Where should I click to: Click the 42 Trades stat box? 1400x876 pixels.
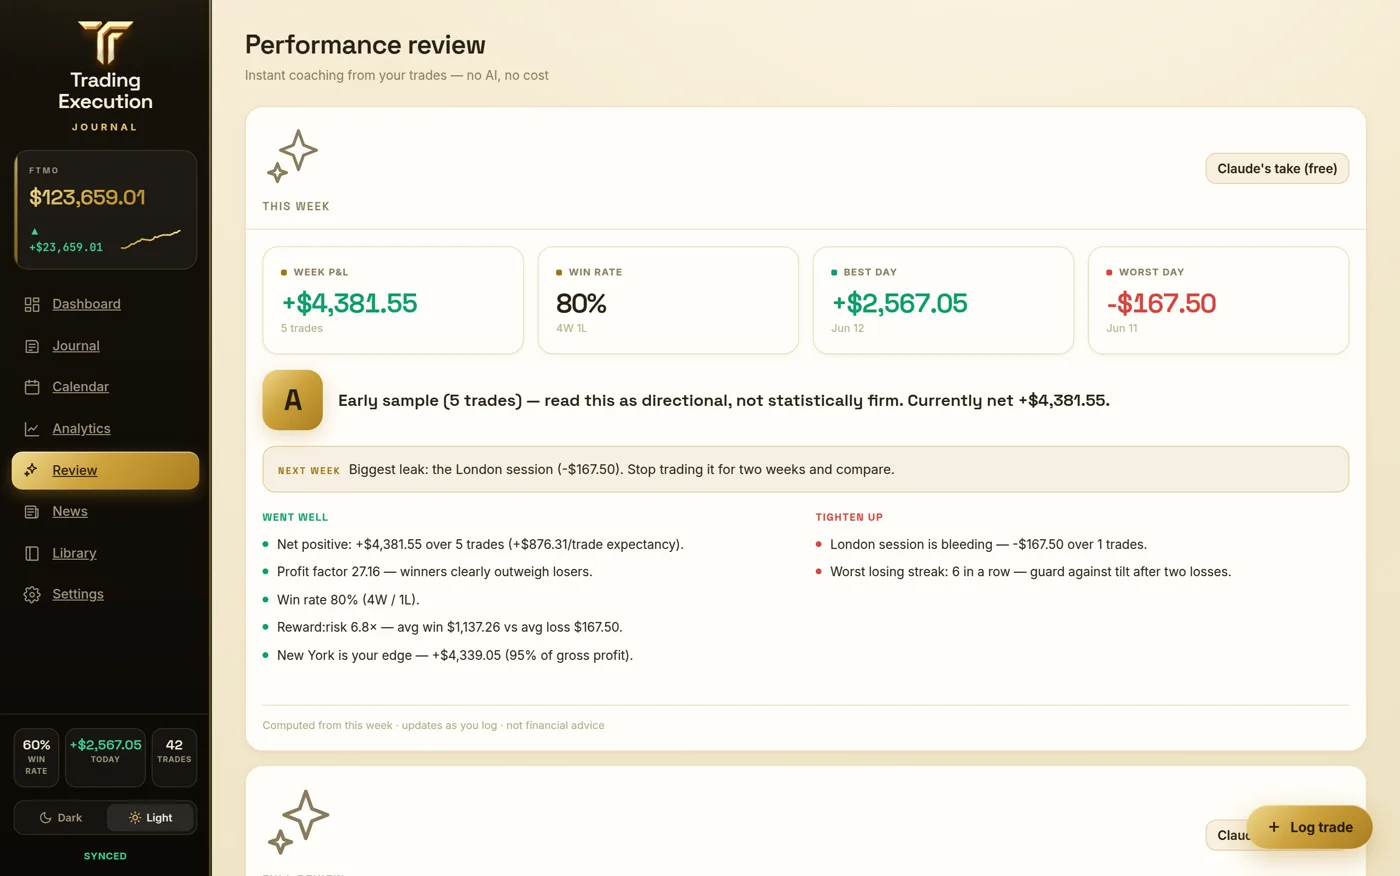point(174,758)
